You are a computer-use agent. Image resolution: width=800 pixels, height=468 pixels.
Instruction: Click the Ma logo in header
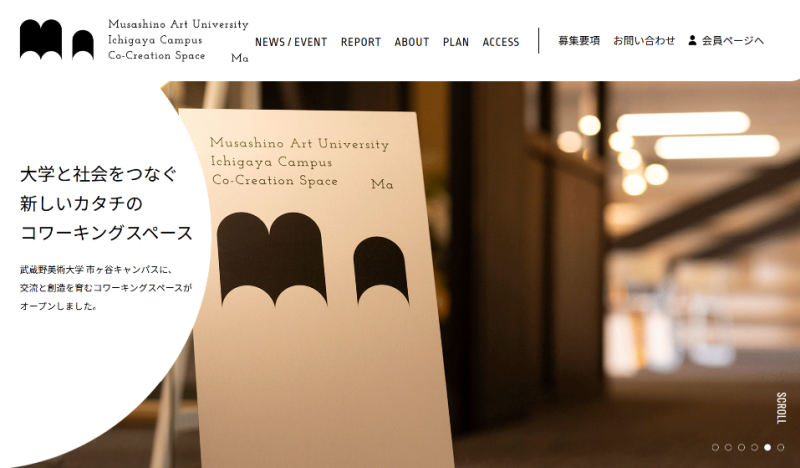tap(57, 40)
